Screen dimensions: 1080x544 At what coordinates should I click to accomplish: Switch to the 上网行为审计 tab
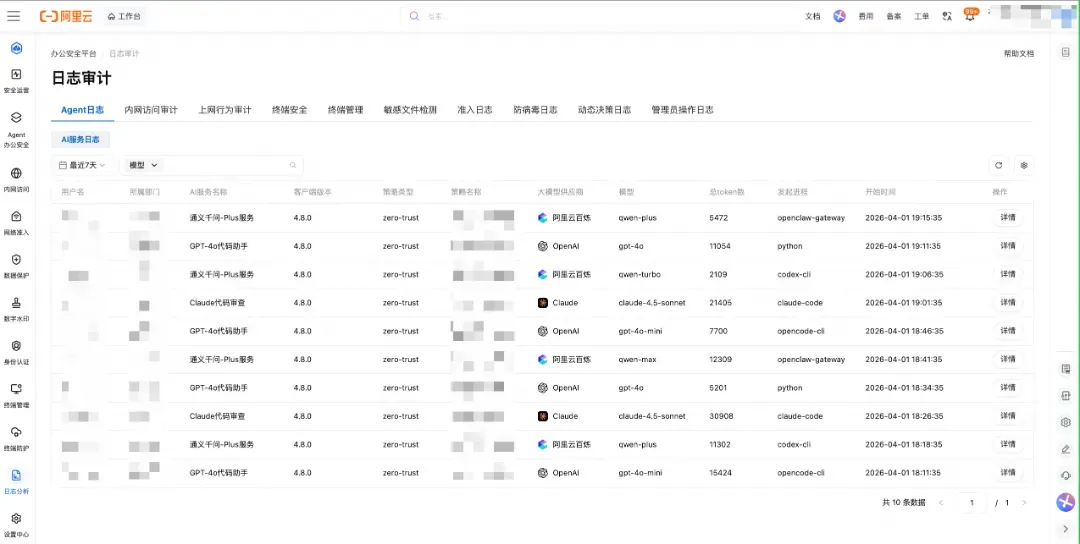click(225, 109)
